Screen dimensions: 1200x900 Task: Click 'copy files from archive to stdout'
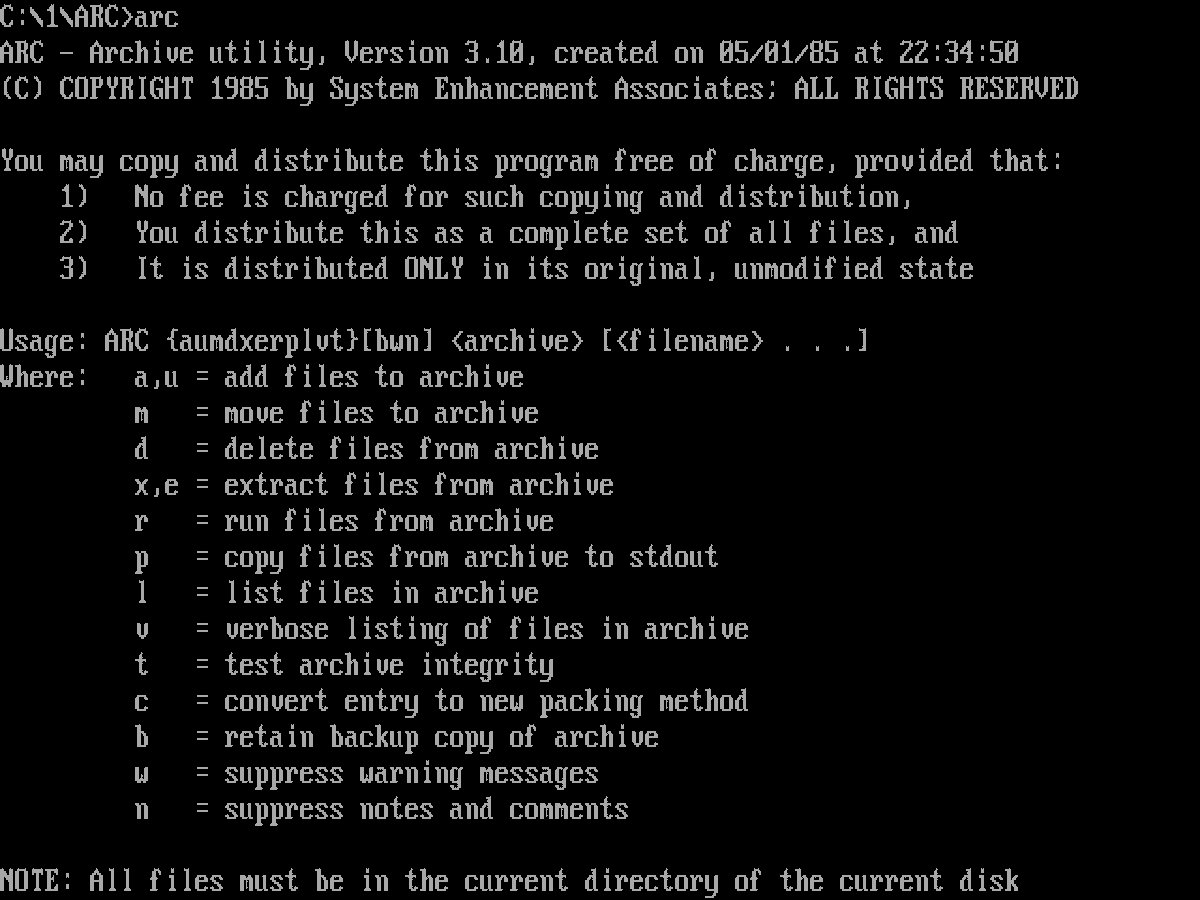coord(426,557)
